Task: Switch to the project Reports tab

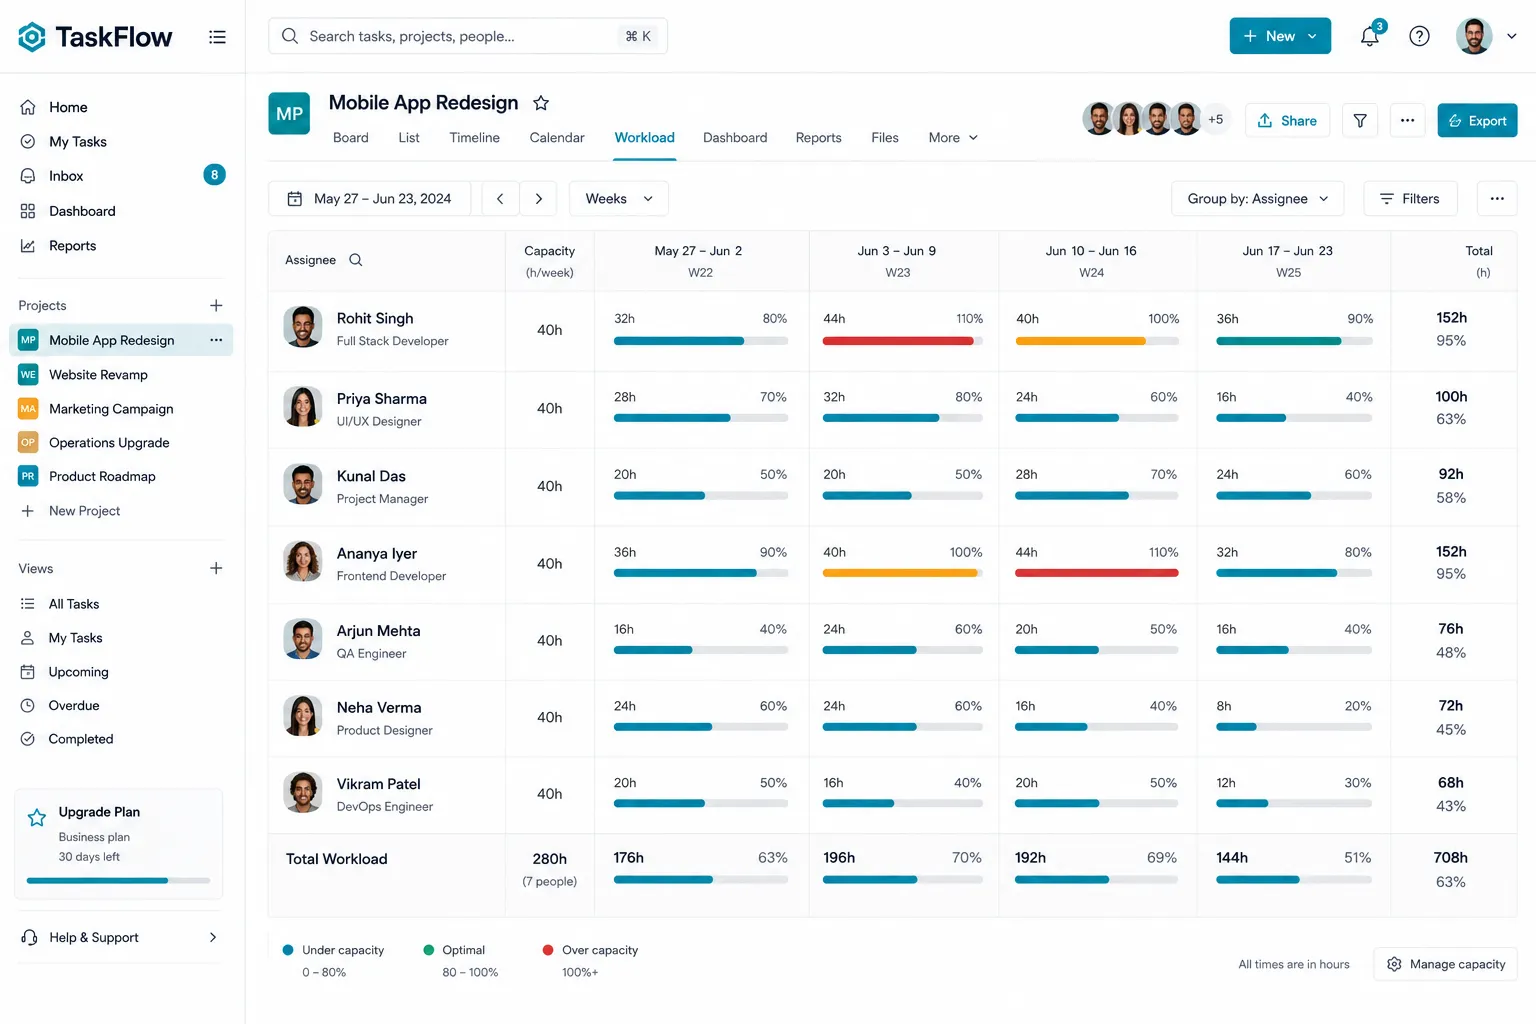Action: [818, 138]
